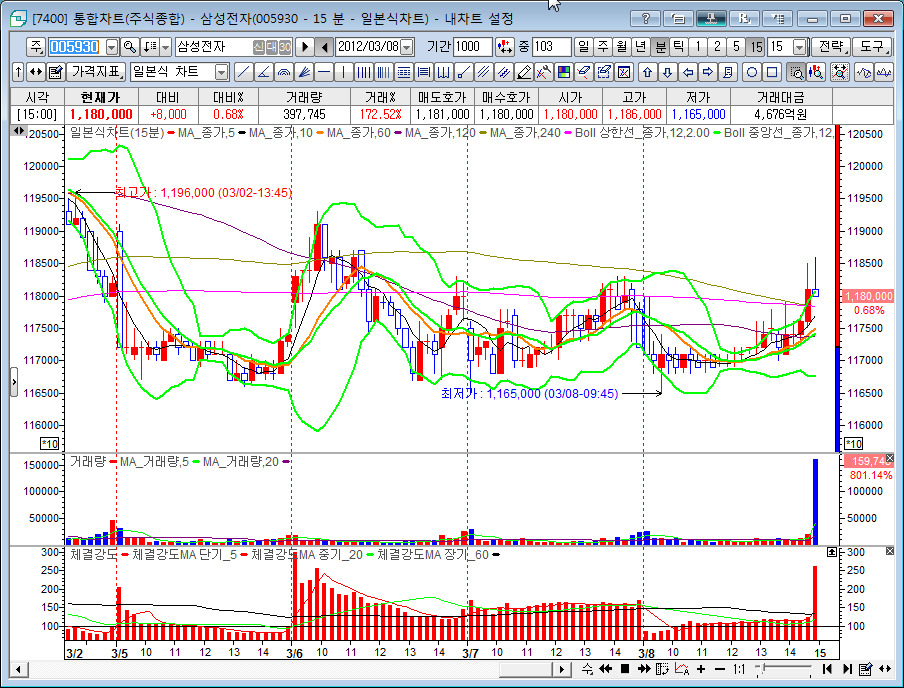Open the date picker dropdown for 2012/03/08
This screenshot has height=688, width=904.
point(406,47)
